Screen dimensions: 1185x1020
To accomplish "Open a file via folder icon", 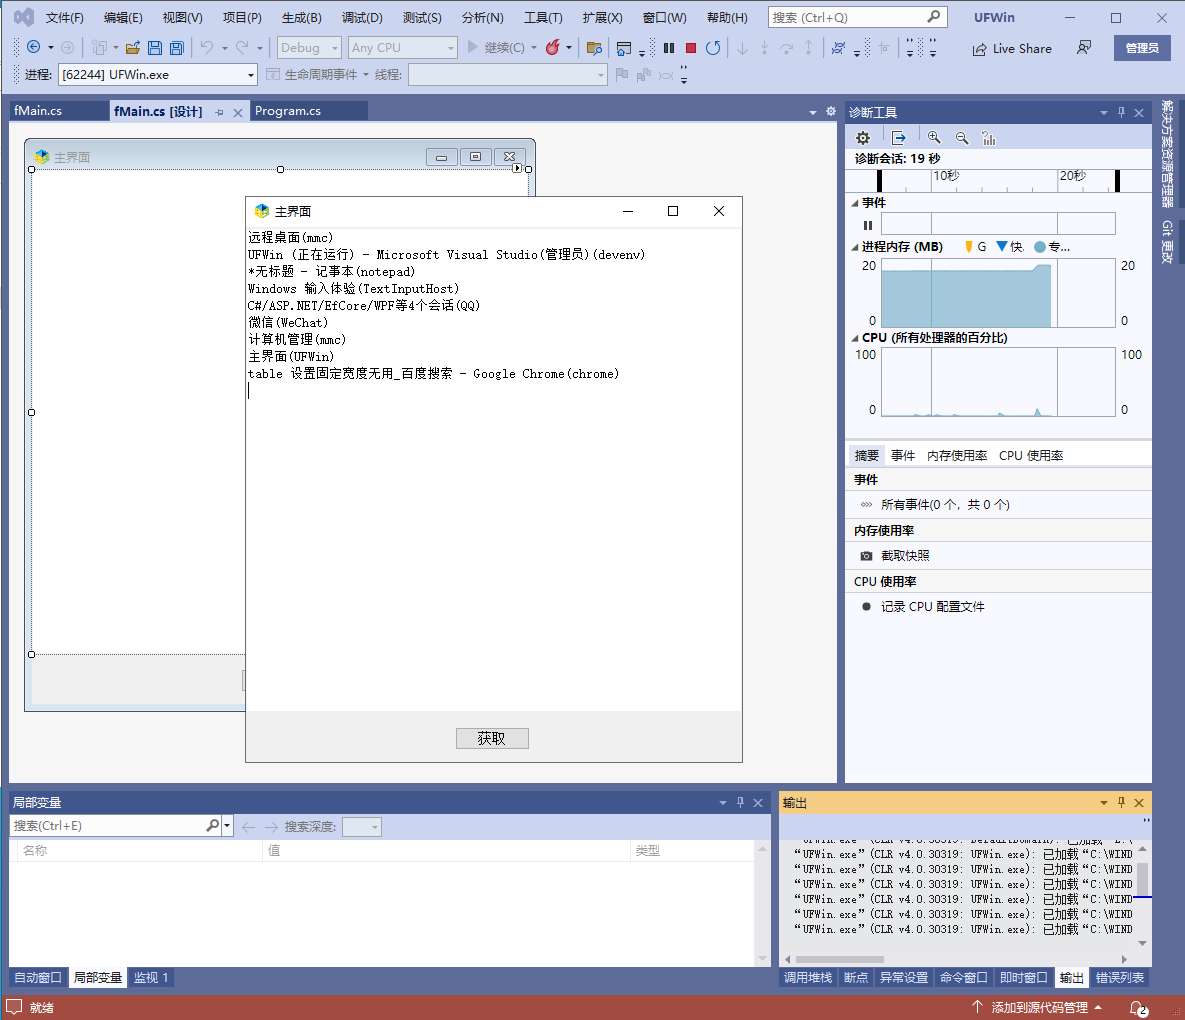I will point(132,48).
